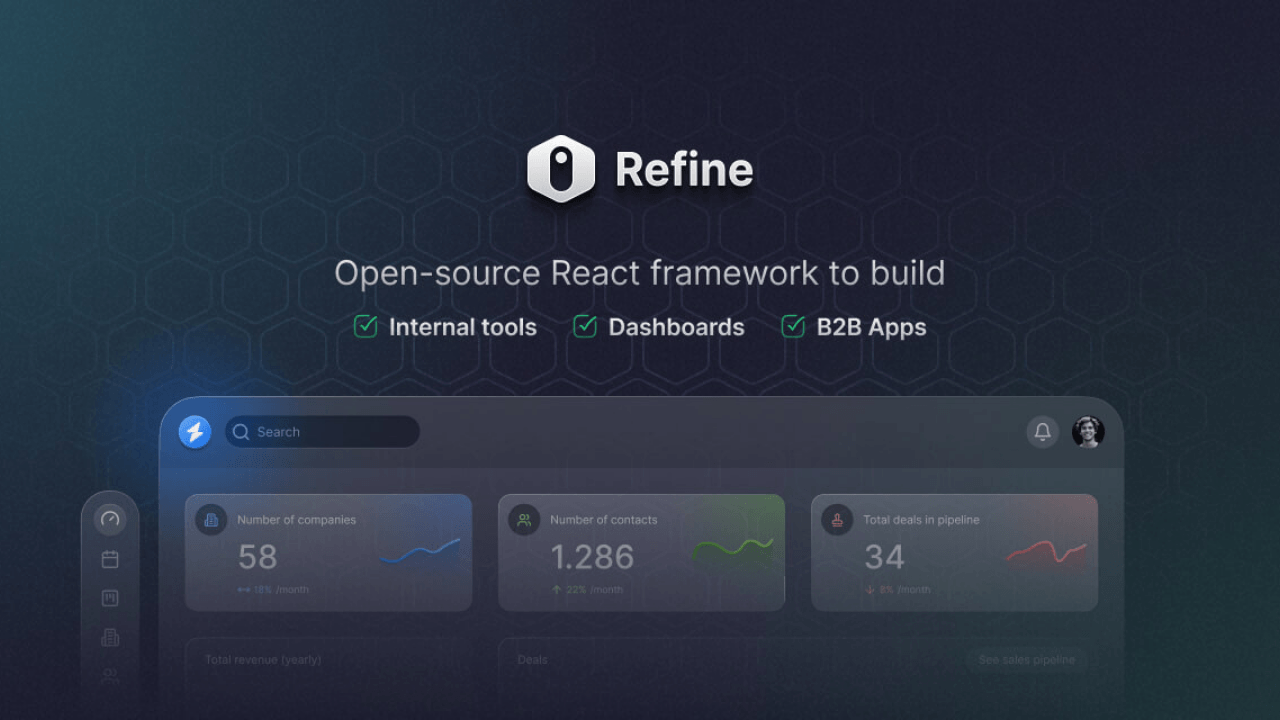
Task: Toggle the Dashboards checkbox
Action: [585, 326]
